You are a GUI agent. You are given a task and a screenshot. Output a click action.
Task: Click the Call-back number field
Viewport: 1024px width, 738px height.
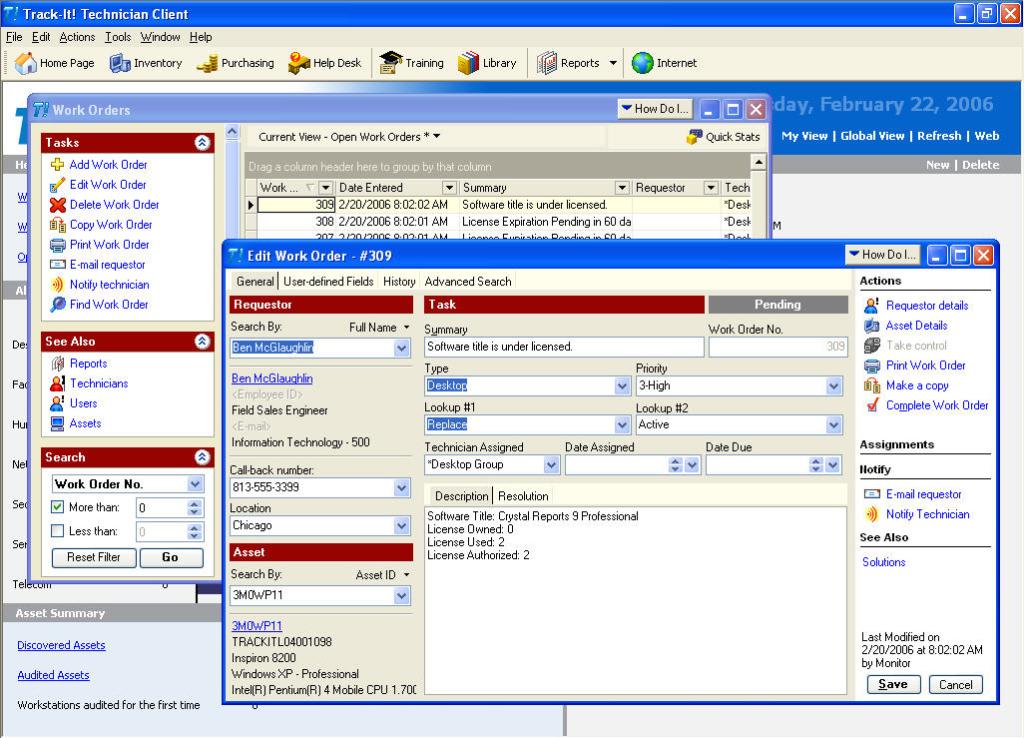click(x=320, y=487)
